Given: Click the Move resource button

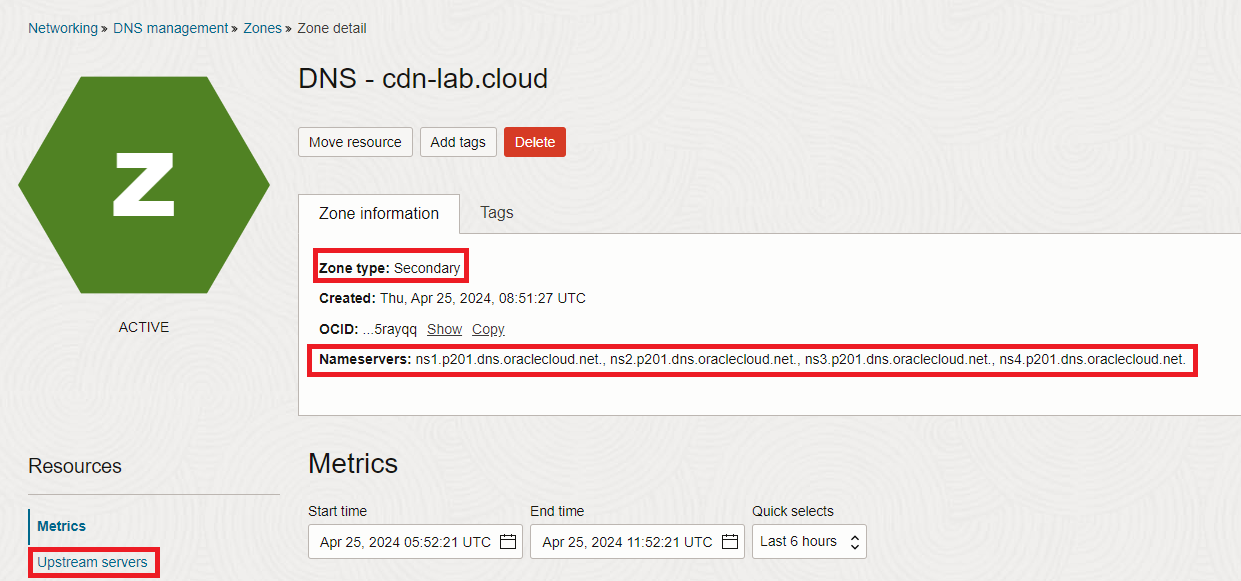Looking at the screenshot, I should 355,142.
